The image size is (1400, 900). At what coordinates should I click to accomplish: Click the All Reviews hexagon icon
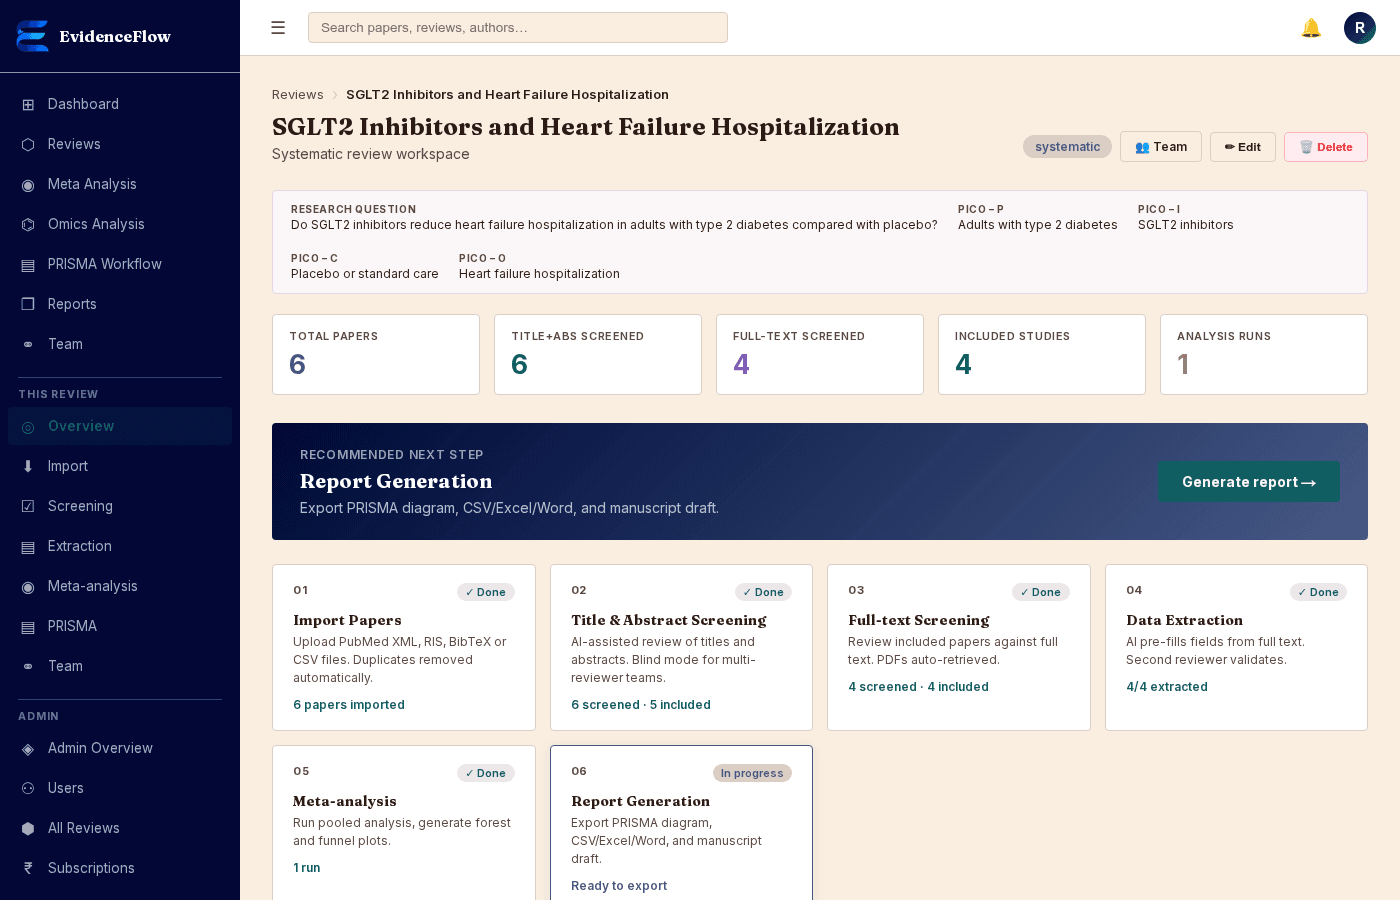(28, 828)
